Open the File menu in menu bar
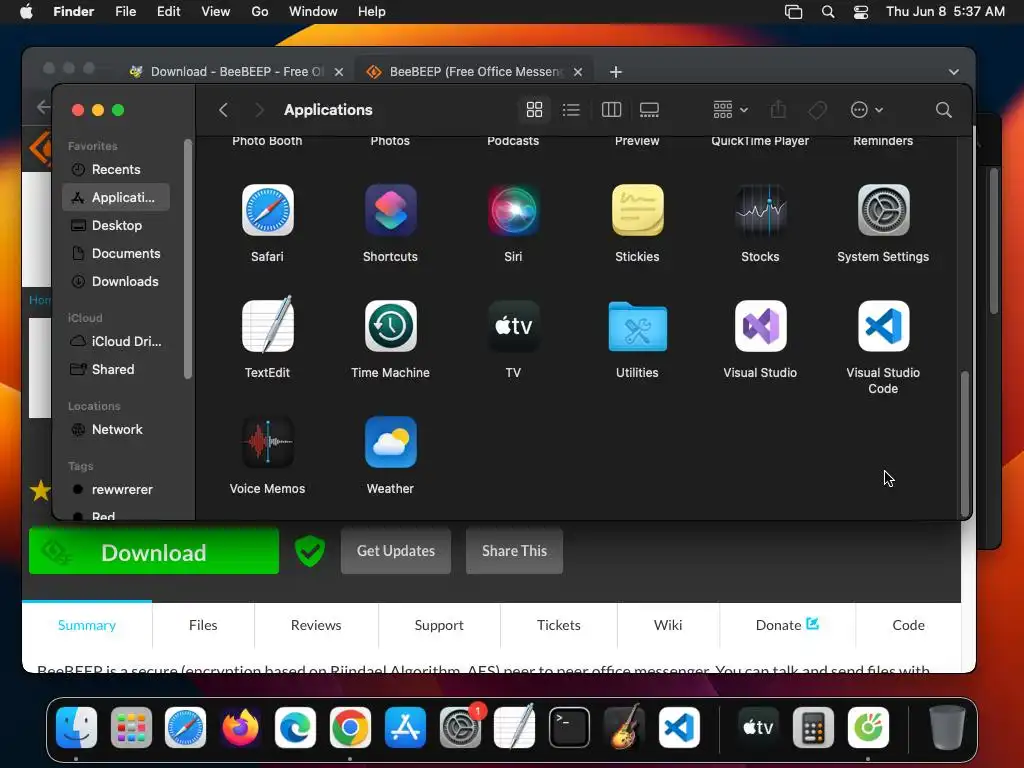The height and width of the screenshot is (768, 1024). coord(125,12)
